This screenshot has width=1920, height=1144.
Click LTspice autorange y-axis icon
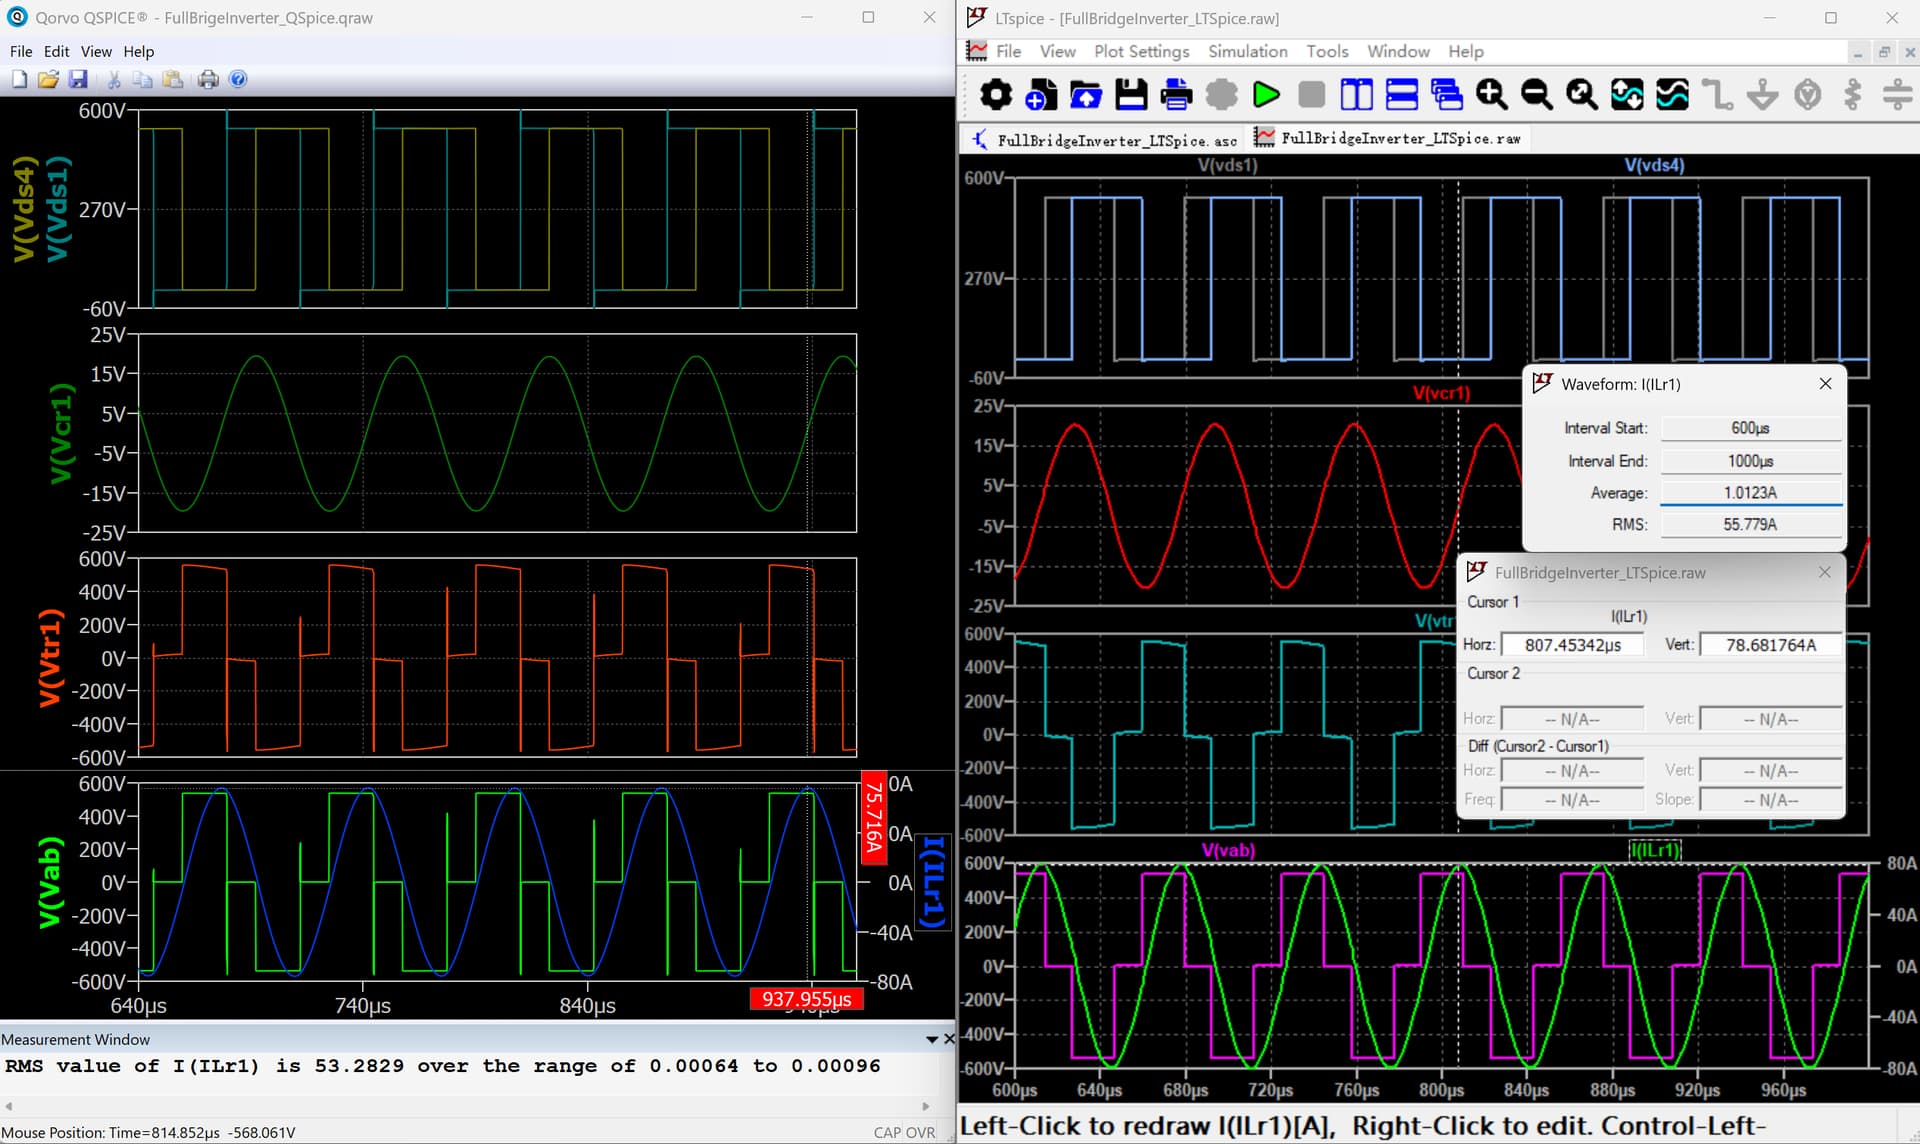point(1627,95)
